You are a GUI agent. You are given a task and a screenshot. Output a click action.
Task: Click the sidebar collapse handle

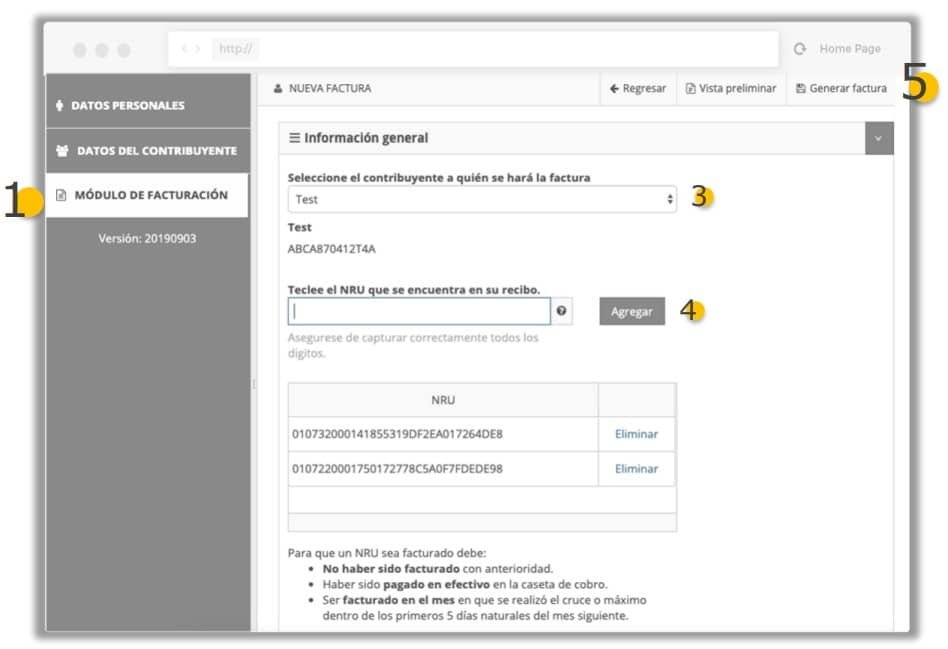pos(253,384)
